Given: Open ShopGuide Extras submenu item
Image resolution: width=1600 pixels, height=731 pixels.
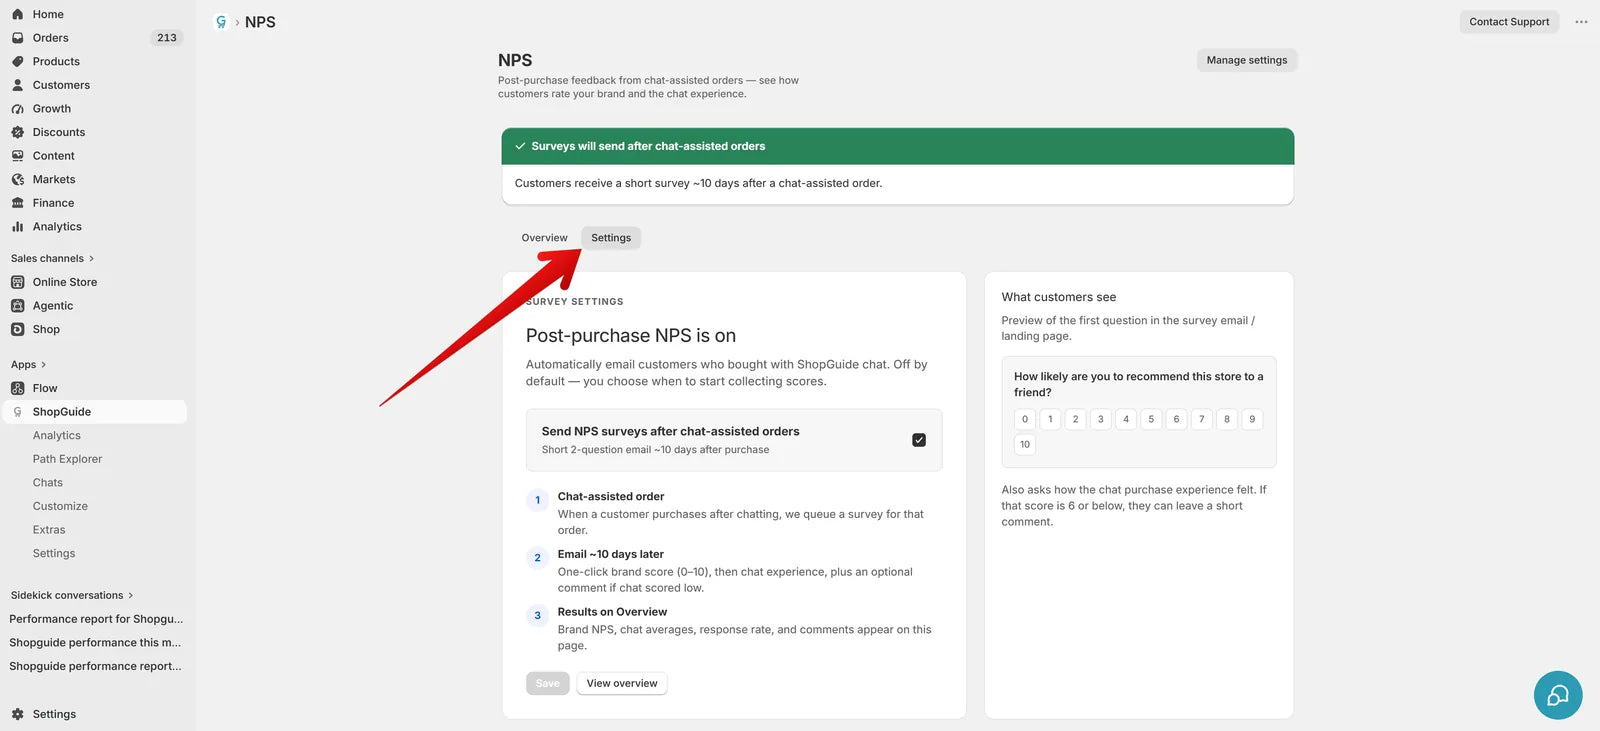Looking at the screenshot, I should pyautogui.click(x=49, y=530).
